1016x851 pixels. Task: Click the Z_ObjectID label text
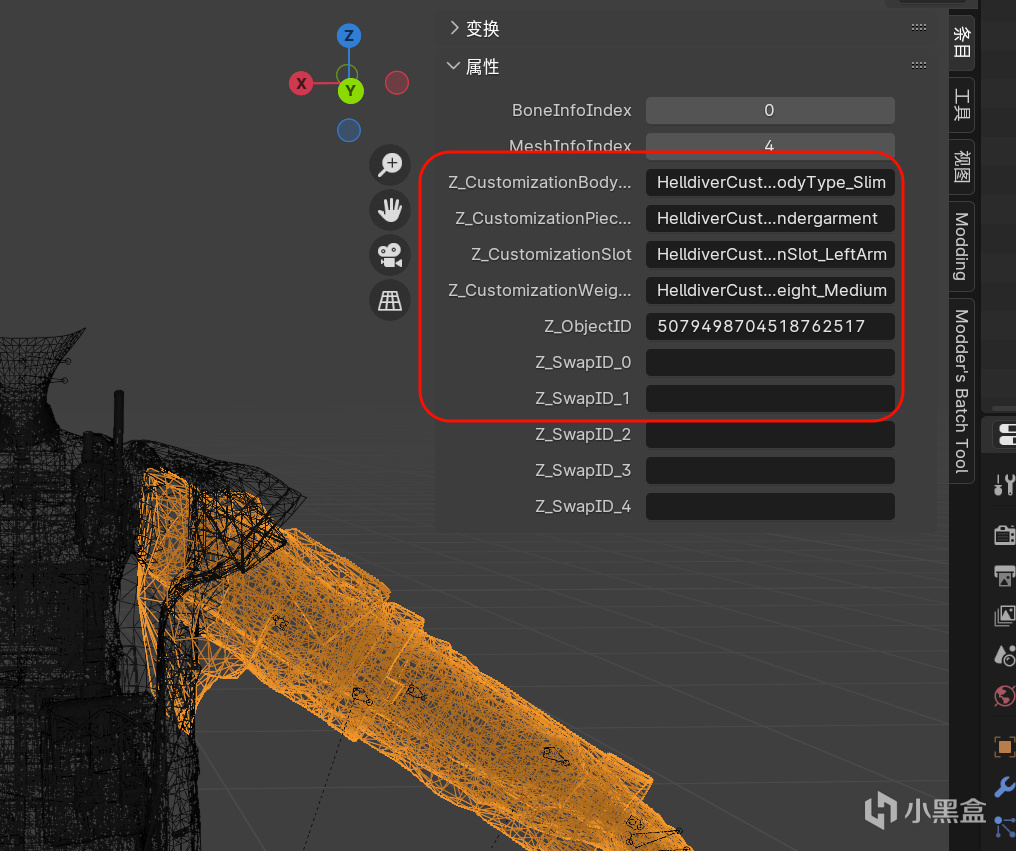point(587,326)
